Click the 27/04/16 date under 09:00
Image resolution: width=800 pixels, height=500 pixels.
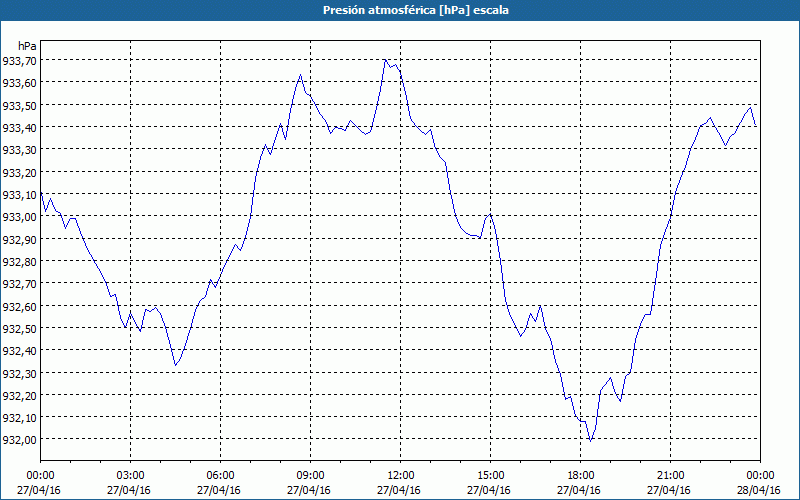click(309, 490)
